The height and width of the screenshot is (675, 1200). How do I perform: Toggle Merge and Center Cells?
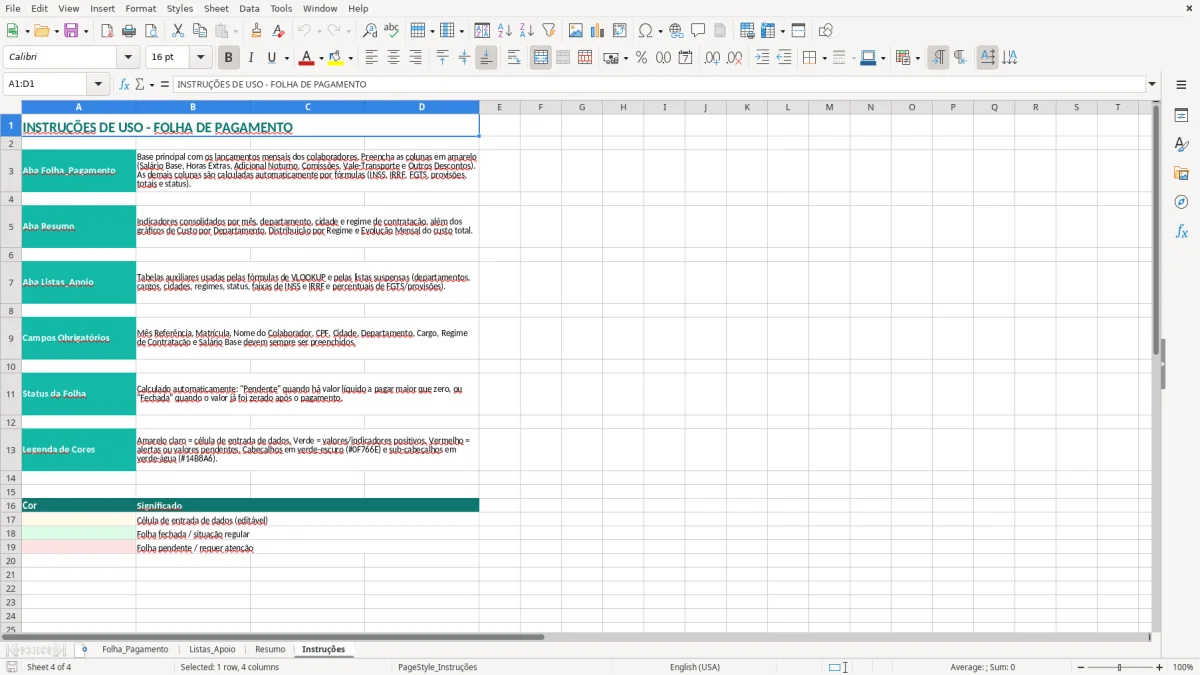[x=541, y=58]
